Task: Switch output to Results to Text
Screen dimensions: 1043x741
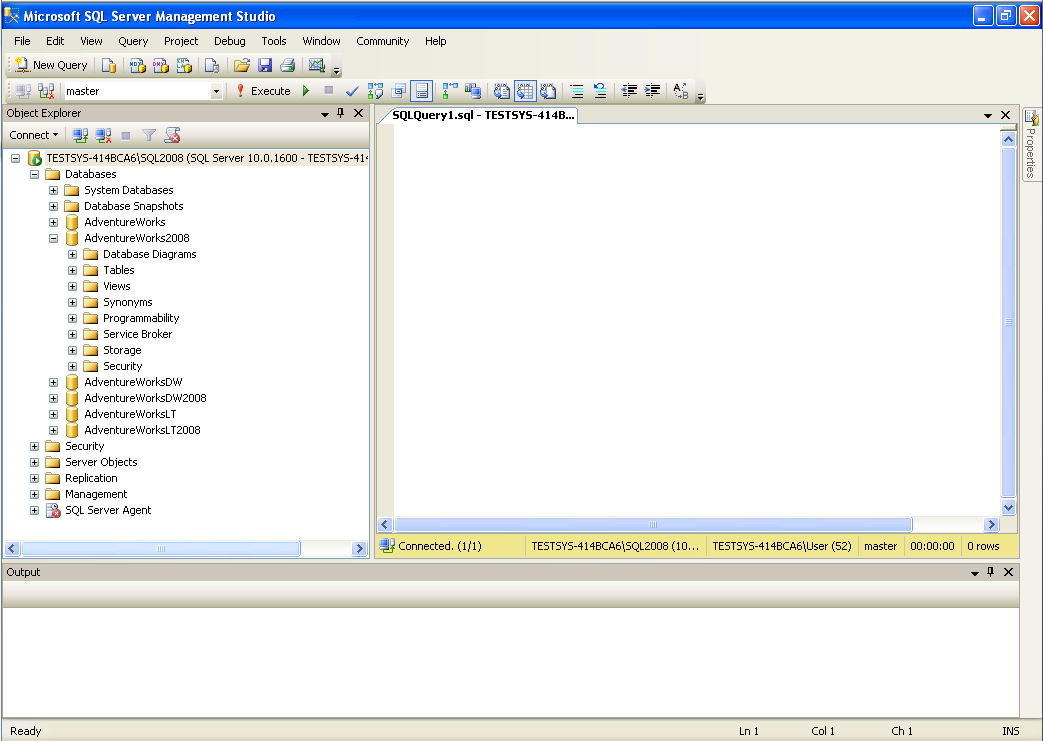Action: click(502, 91)
